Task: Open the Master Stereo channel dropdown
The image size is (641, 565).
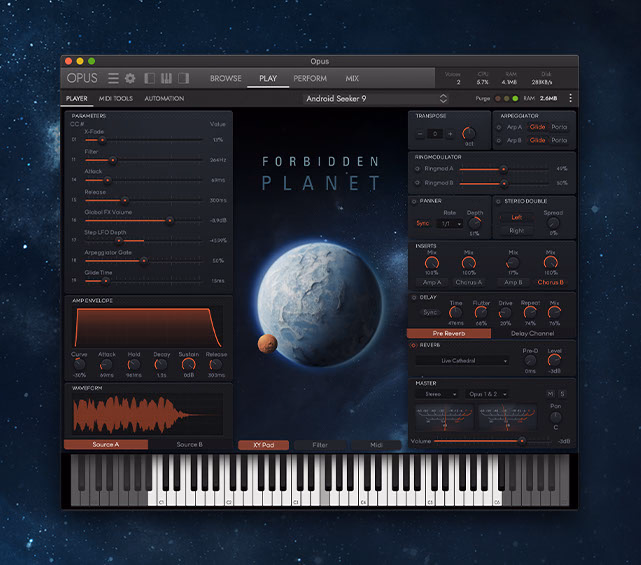Action: point(437,394)
